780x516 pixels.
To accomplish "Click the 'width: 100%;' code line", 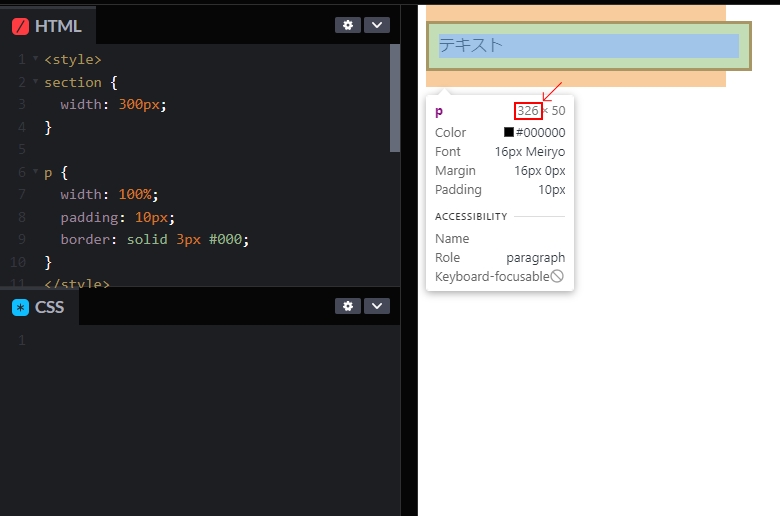I will coord(109,194).
